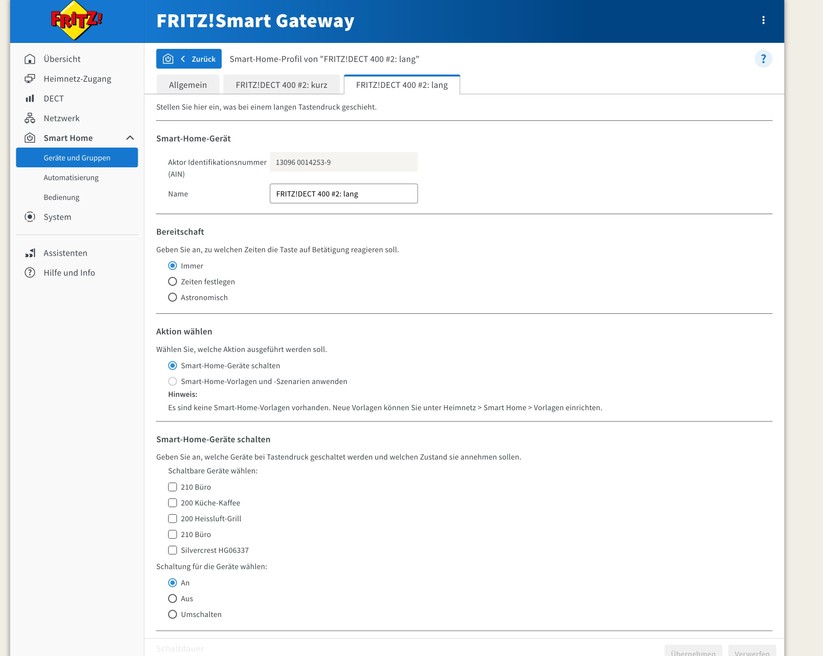
Task: Choose Umschalten as switching state
Action: click(x=172, y=614)
